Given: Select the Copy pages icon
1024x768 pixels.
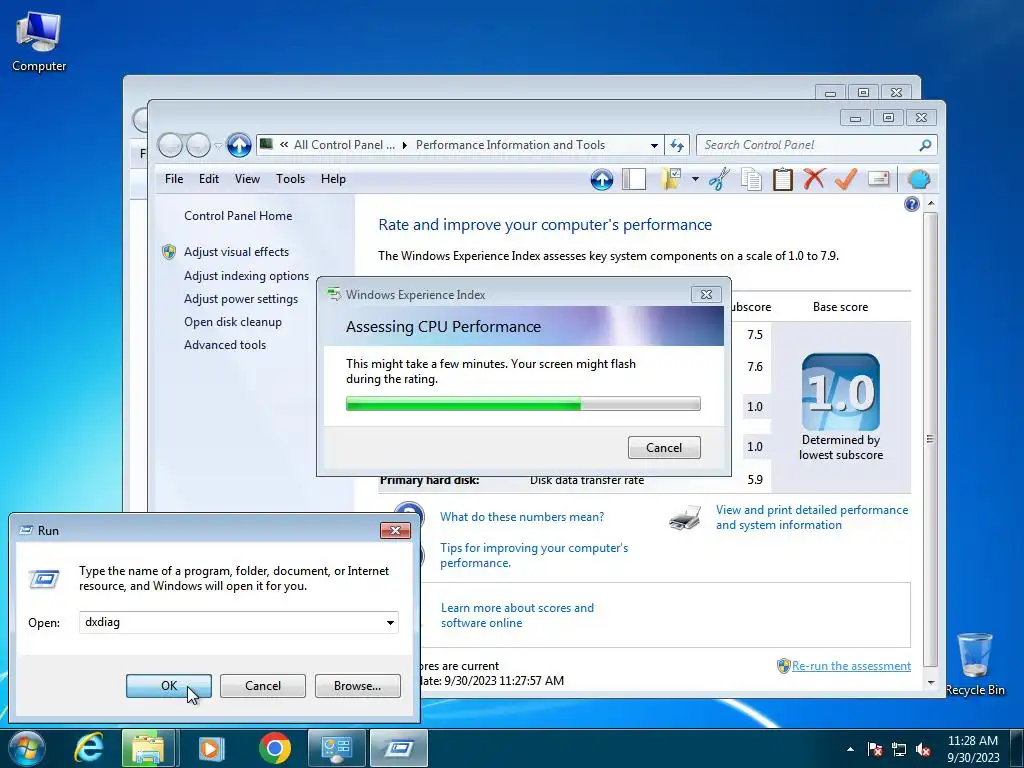Looking at the screenshot, I should 751,179.
